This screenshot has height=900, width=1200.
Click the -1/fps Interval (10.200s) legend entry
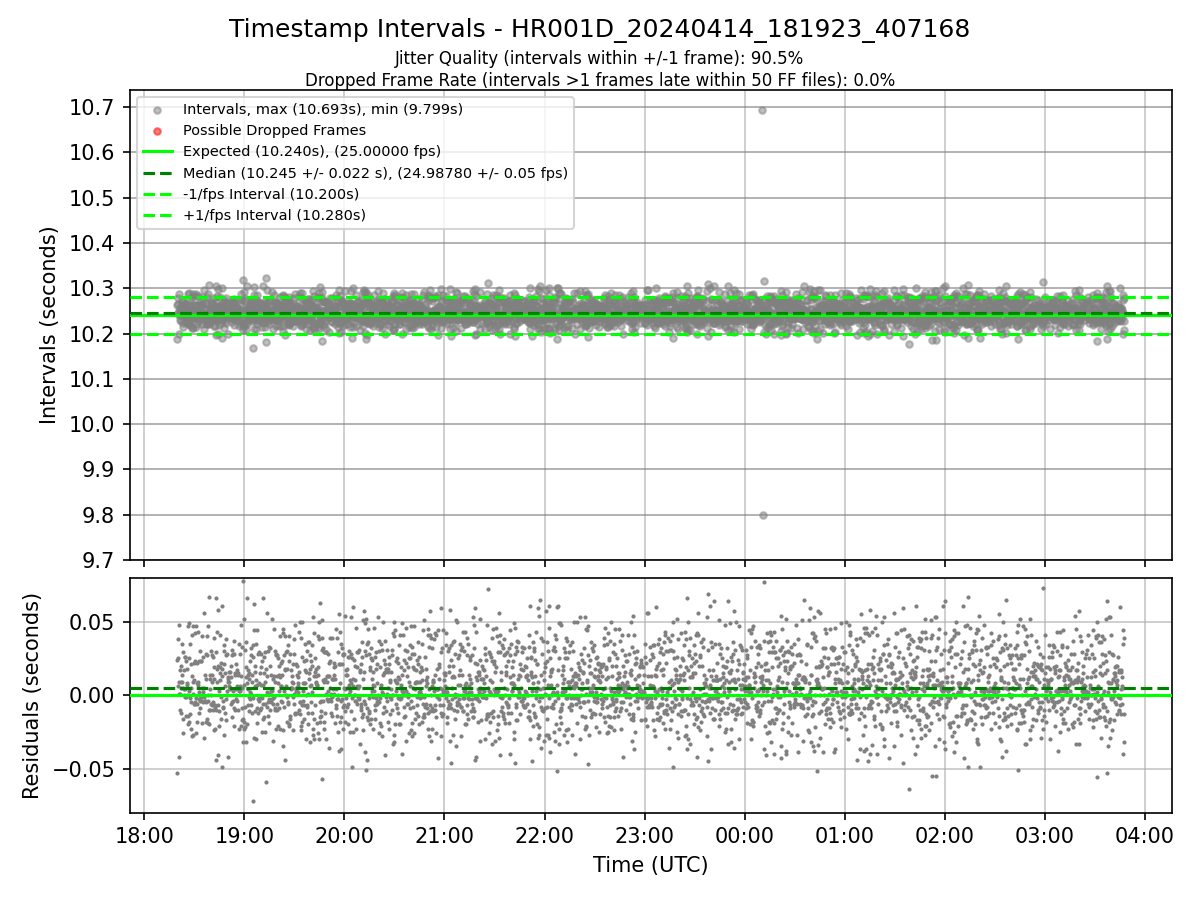[x=271, y=194]
